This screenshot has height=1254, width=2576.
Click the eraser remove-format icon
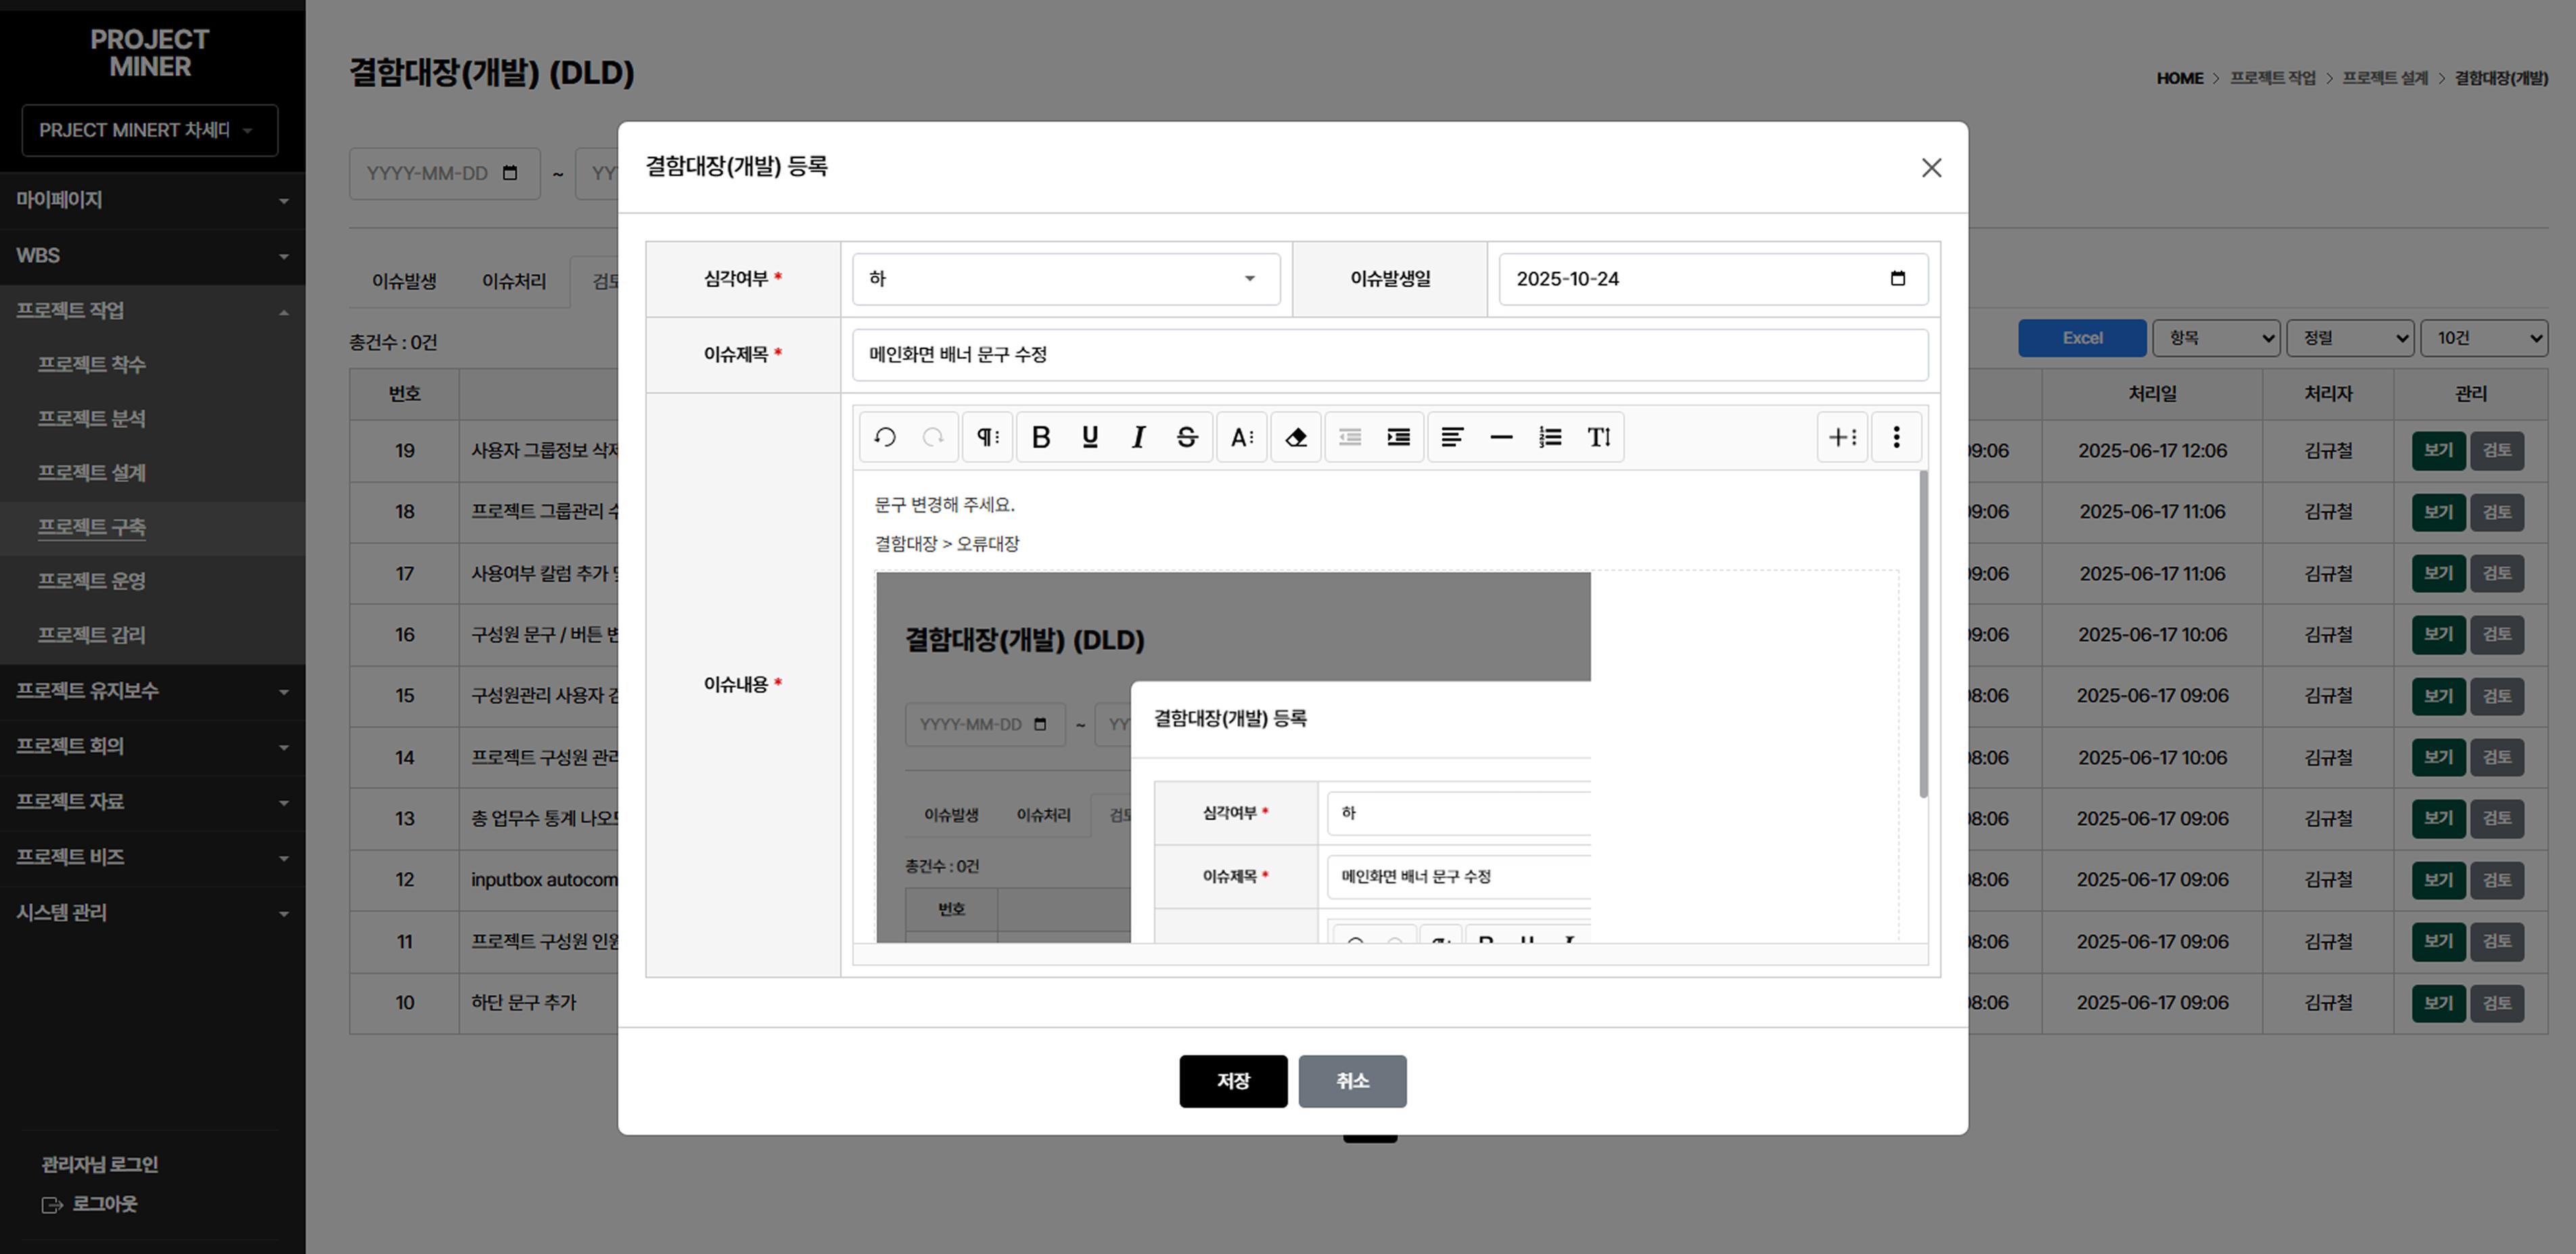1296,437
